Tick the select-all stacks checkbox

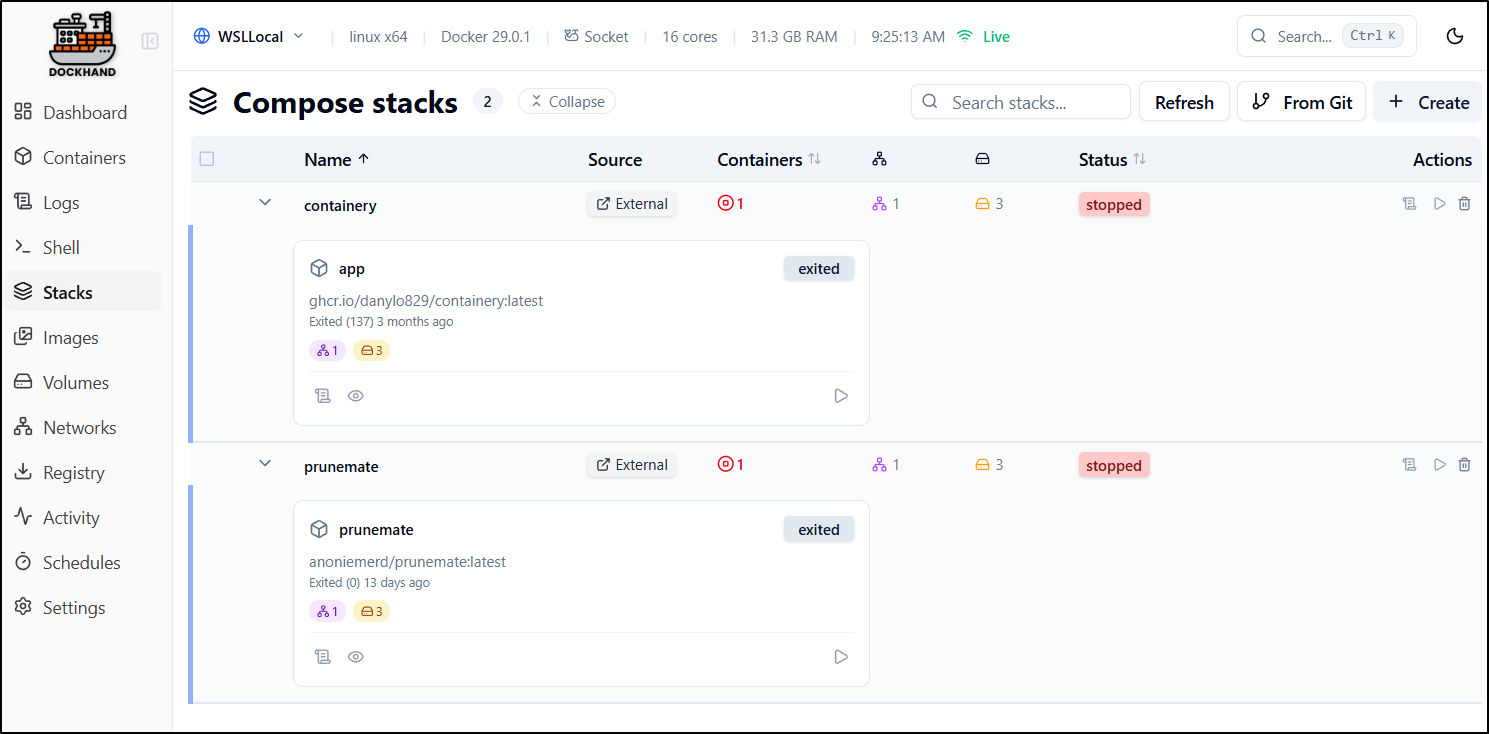click(x=207, y=159)
